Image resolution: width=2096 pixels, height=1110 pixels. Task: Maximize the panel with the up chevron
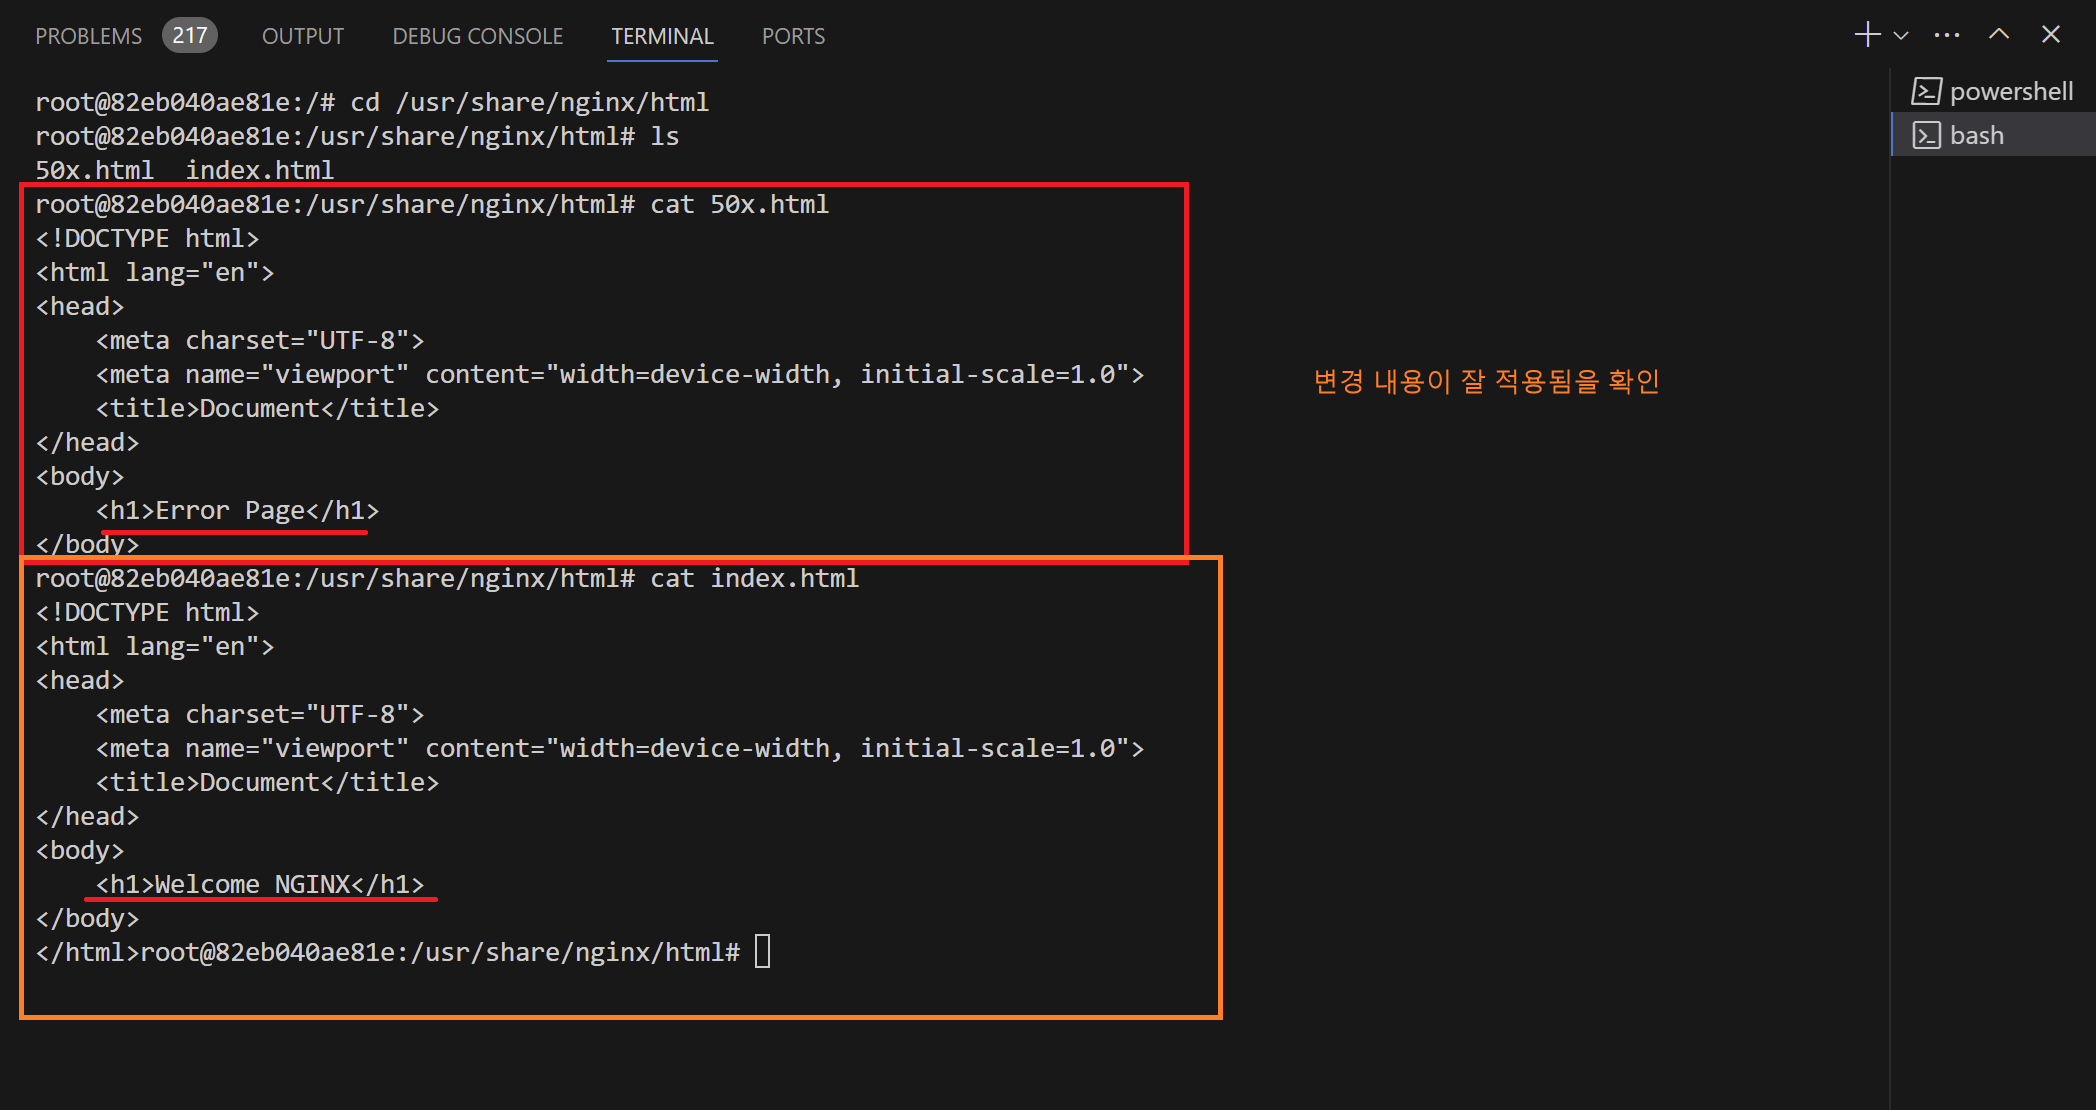tap(1998, 35)
